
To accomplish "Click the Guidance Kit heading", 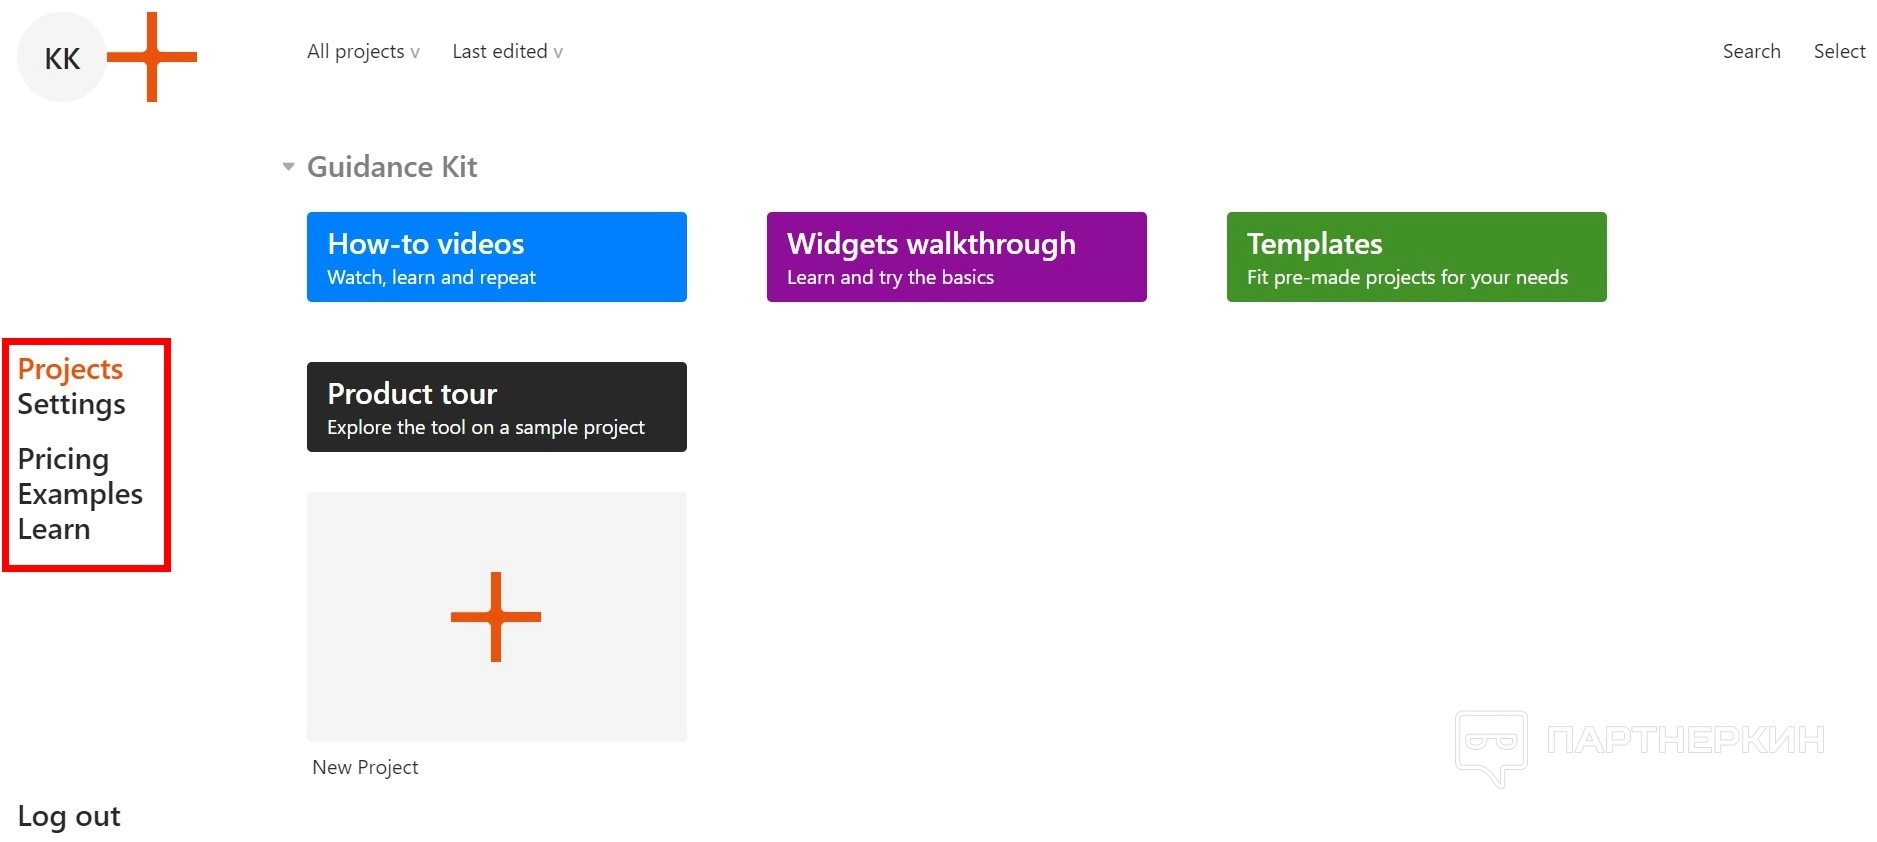I will [392, 167].
